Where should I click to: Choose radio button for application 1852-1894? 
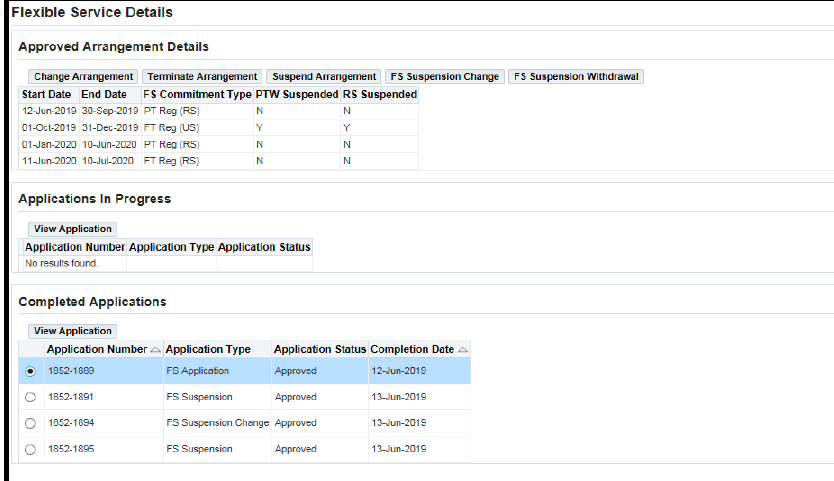(x=32, y=423)
